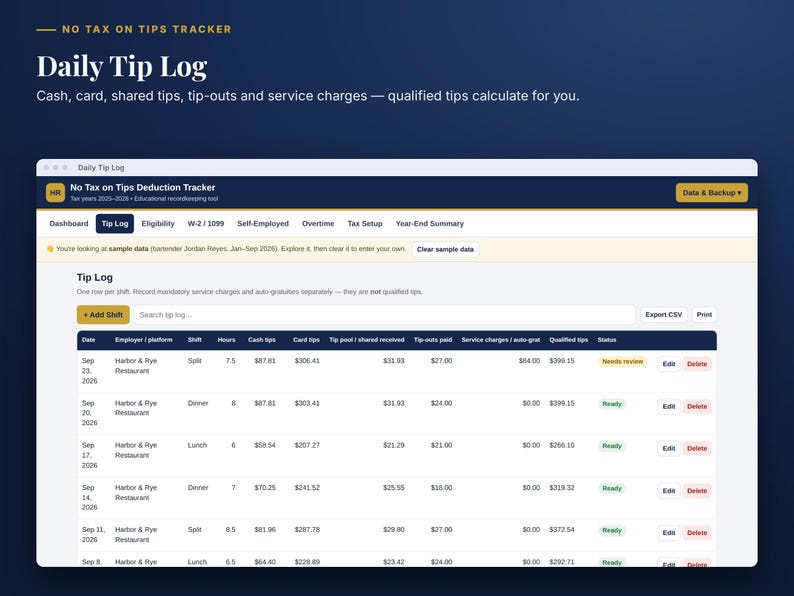The width and height of the screenshot is (794, 596).
Task: Delete the Sep 23, 2026 shift
Action: pyautogui.click(x=697, y=364)
